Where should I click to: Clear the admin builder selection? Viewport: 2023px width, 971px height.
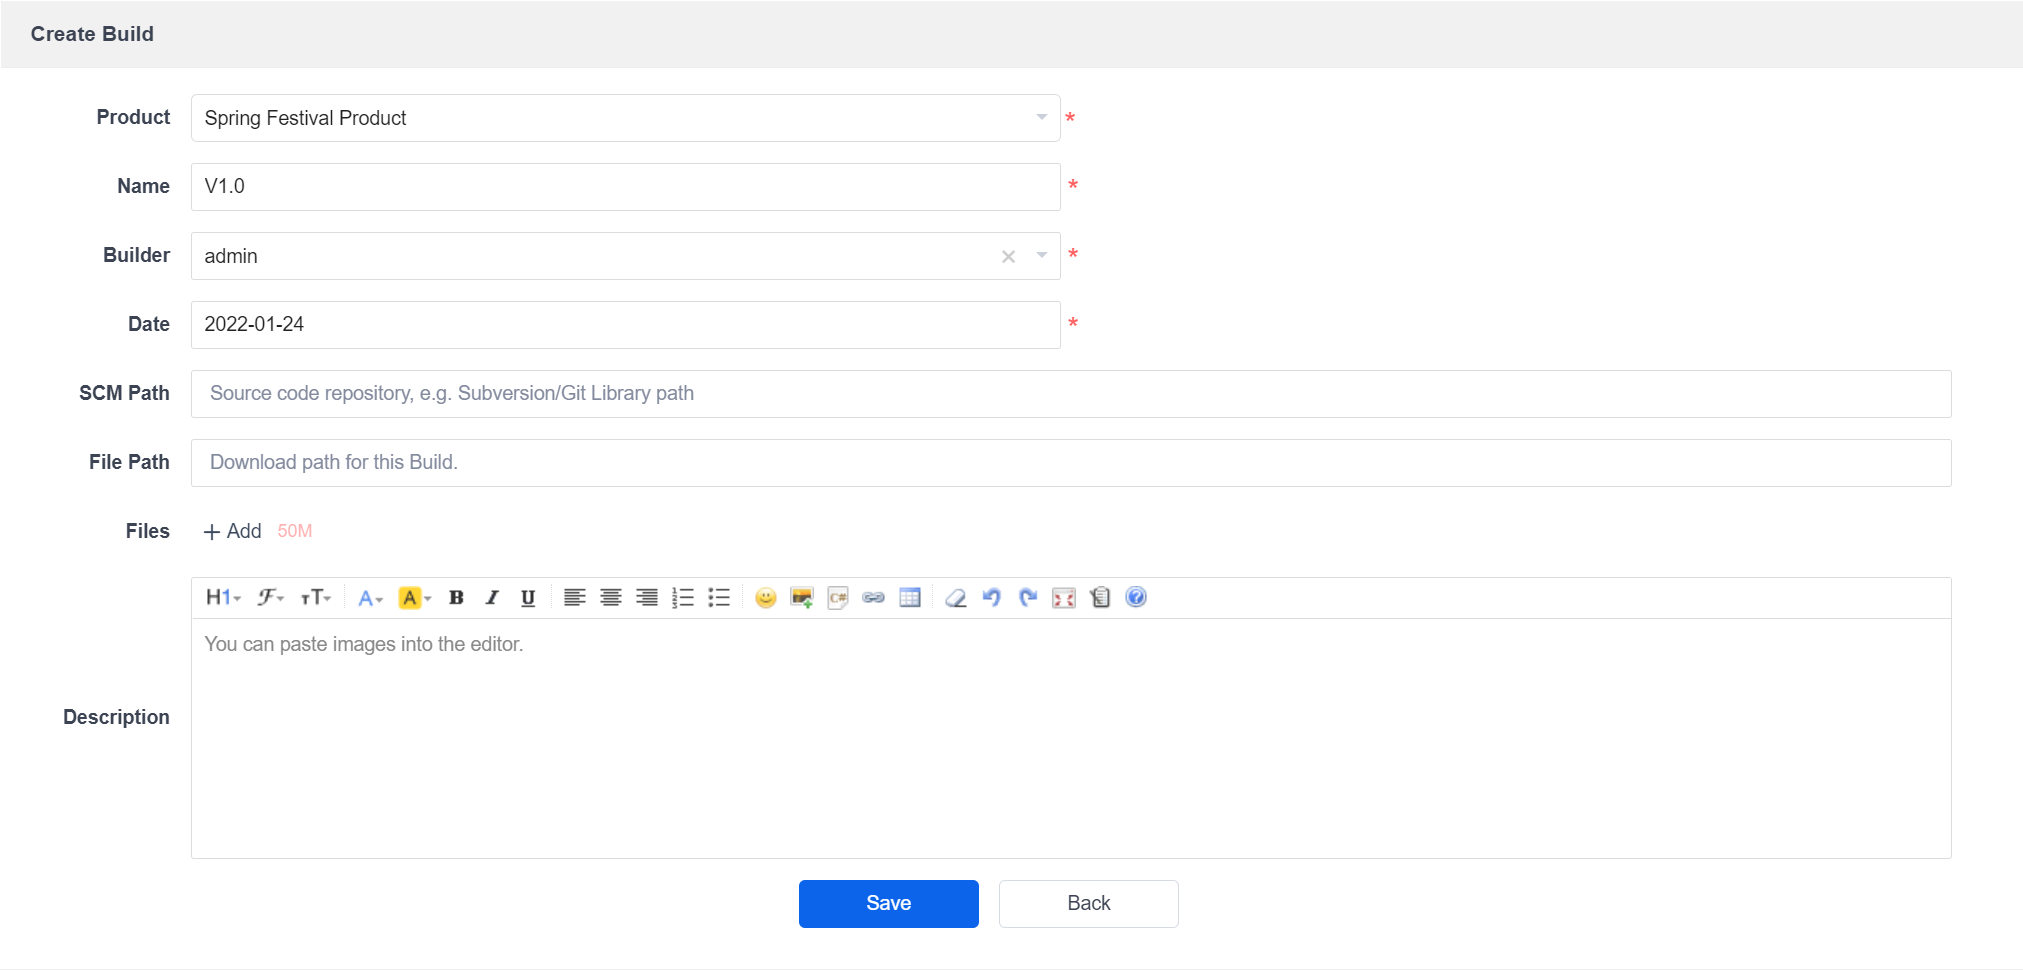[1008, 257]
